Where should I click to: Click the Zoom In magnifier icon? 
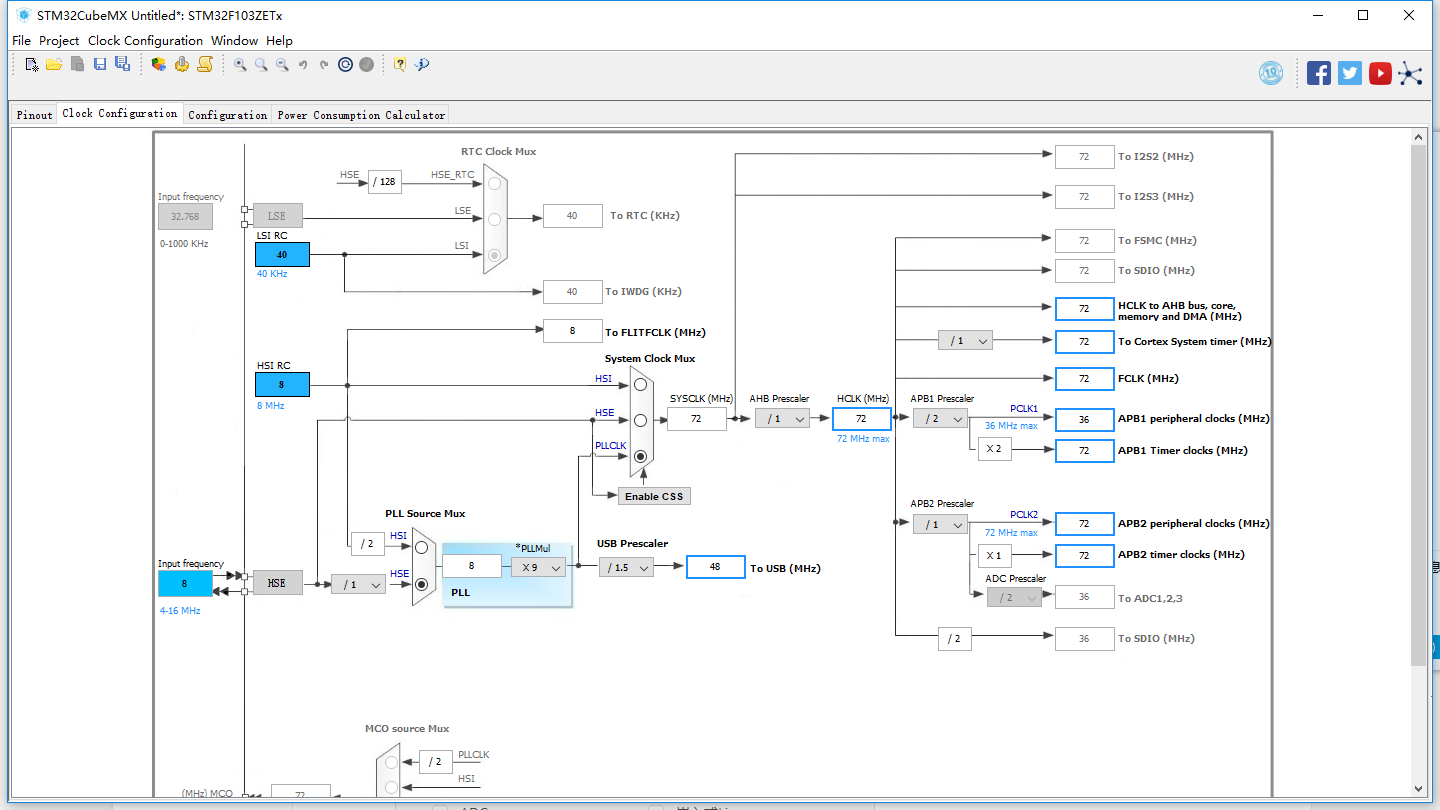tap(240, 64)
